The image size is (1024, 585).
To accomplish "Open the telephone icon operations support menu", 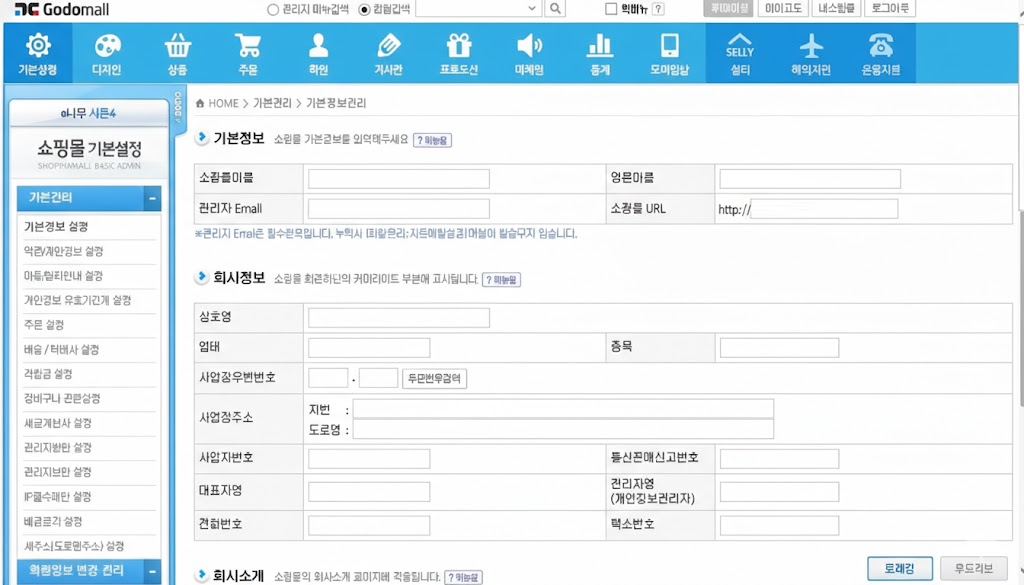I will (x=880, y=54).
